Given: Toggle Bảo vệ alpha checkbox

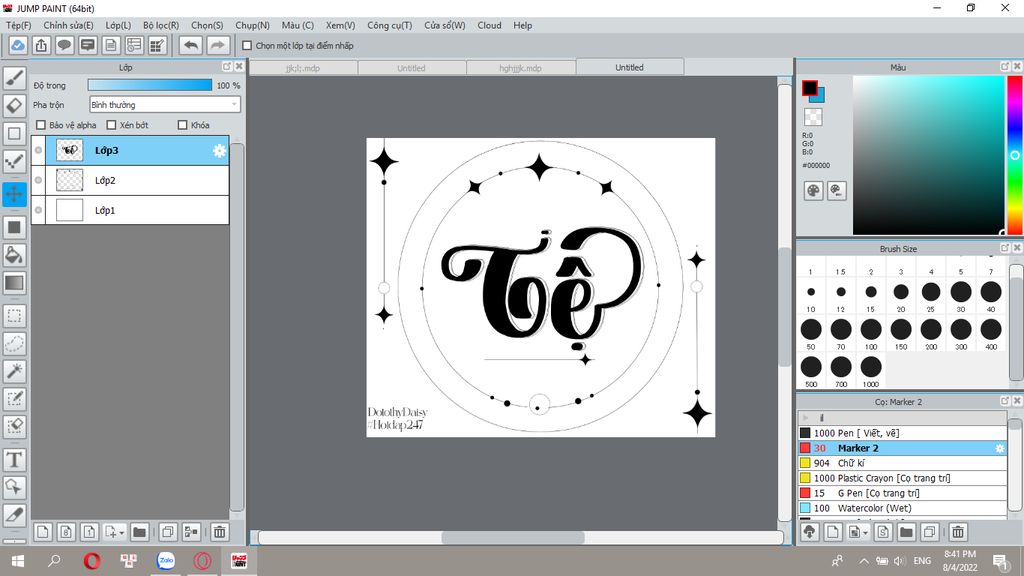Looking at the screenshot, I should pyautogui.click(x=41, y=125).
